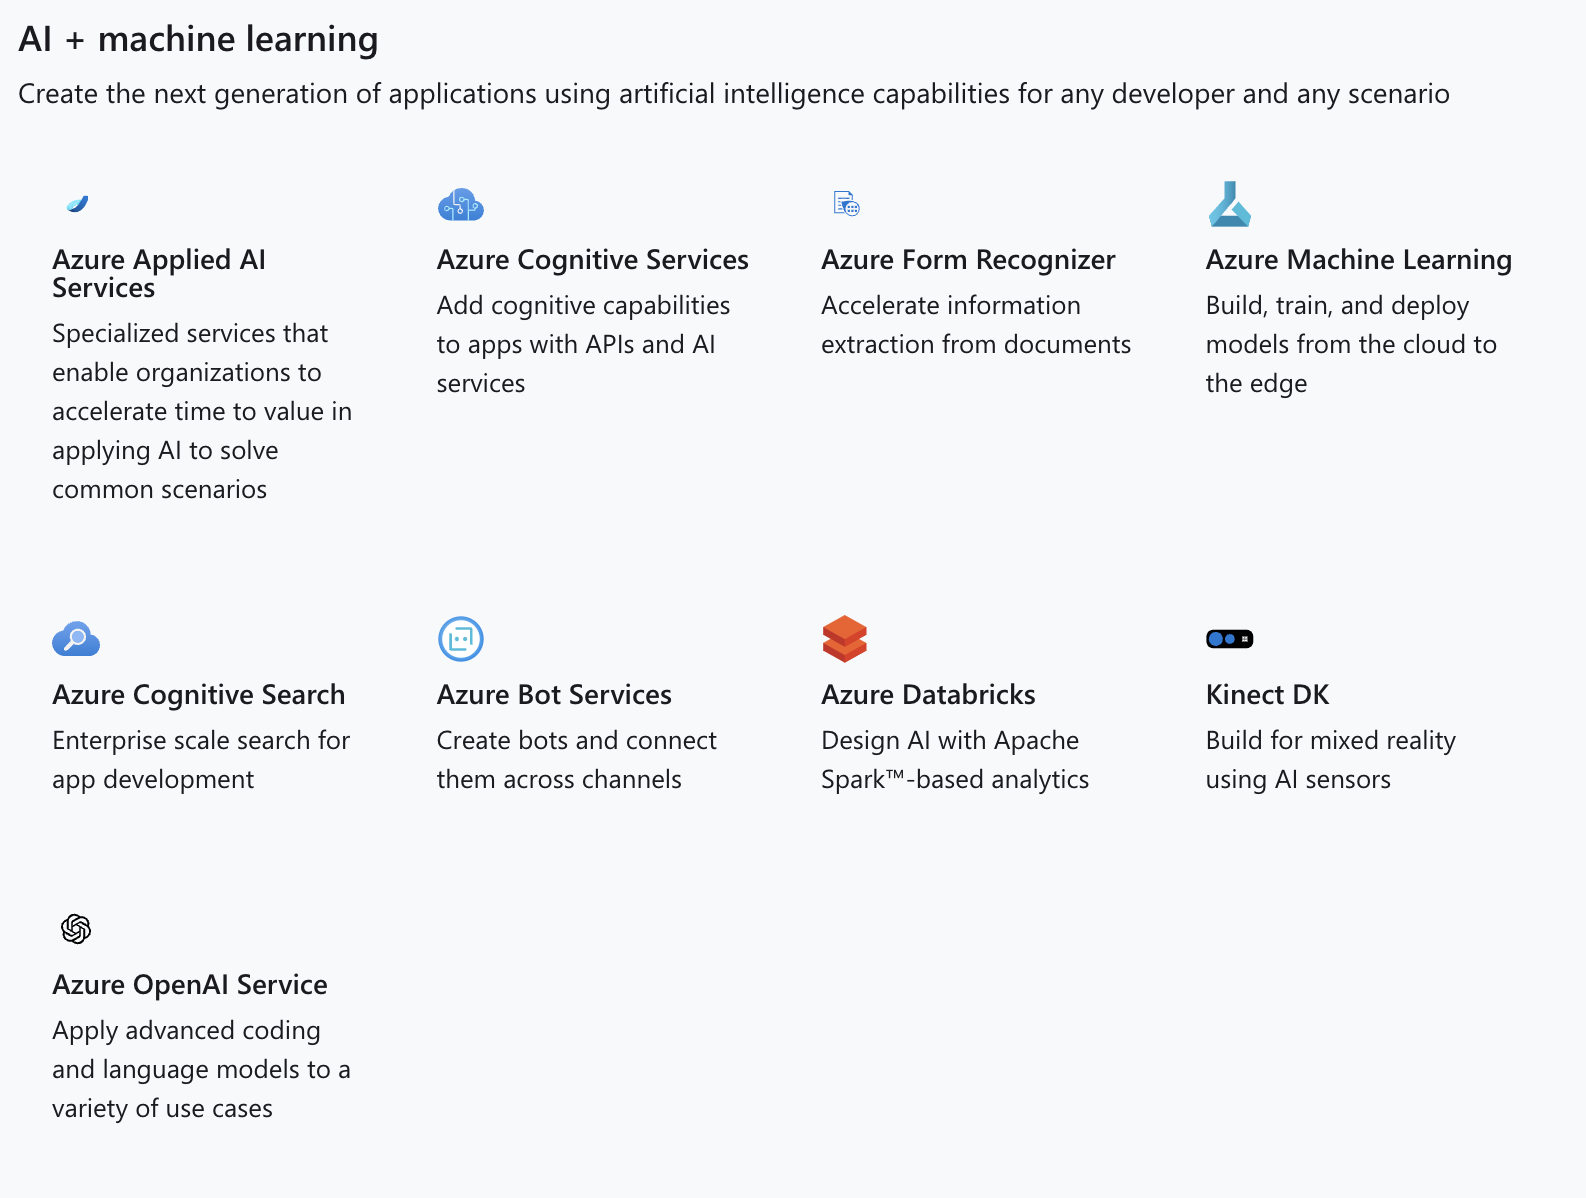Click the Azure Bot Services icon
The width and height of the screenshot is (1586, 1198).
(461, 639)
